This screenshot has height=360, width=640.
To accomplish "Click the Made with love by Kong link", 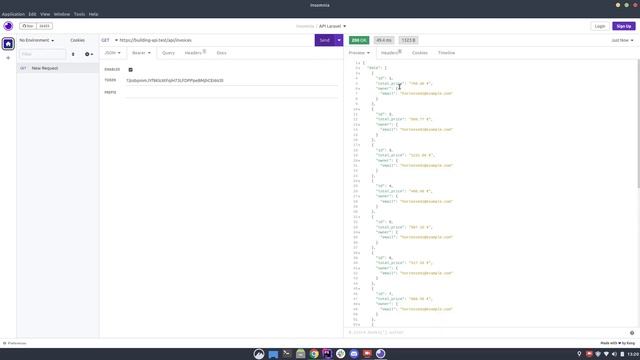I will point(618,343).
